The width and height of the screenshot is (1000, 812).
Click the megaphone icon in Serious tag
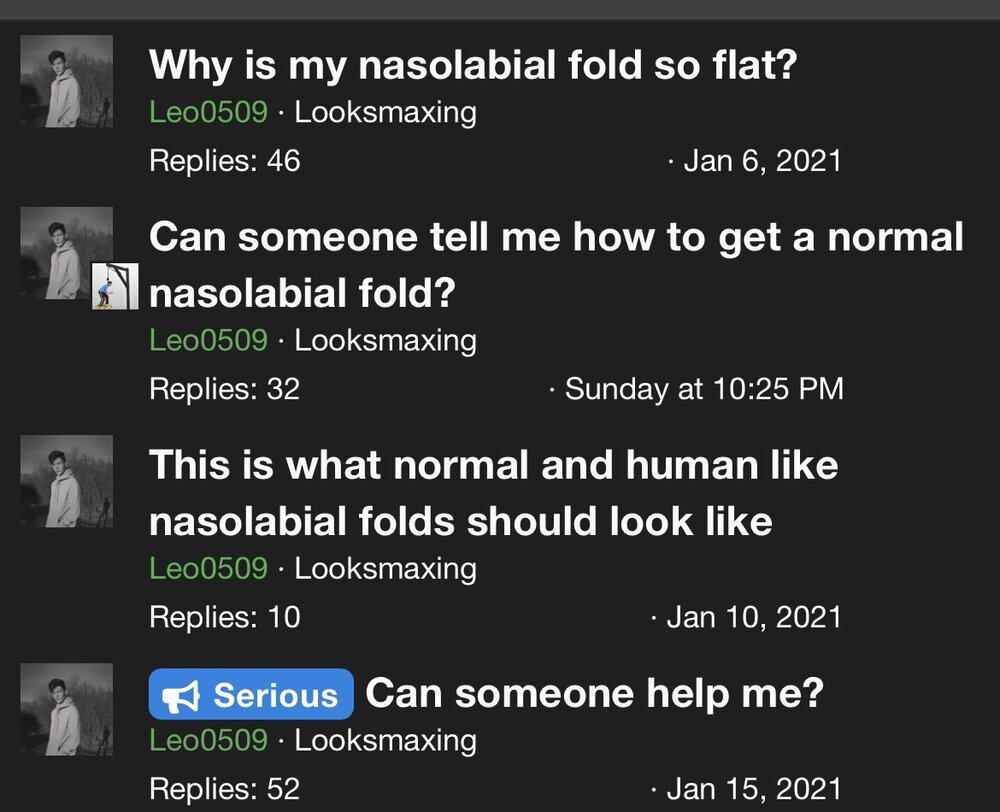180,695
